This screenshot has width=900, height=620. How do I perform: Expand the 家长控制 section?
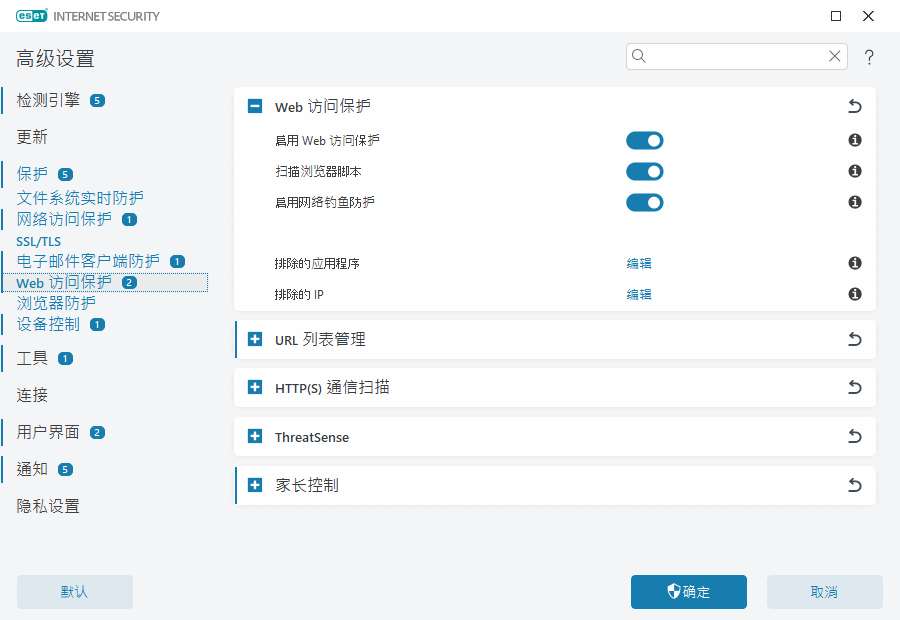point(254,485)
